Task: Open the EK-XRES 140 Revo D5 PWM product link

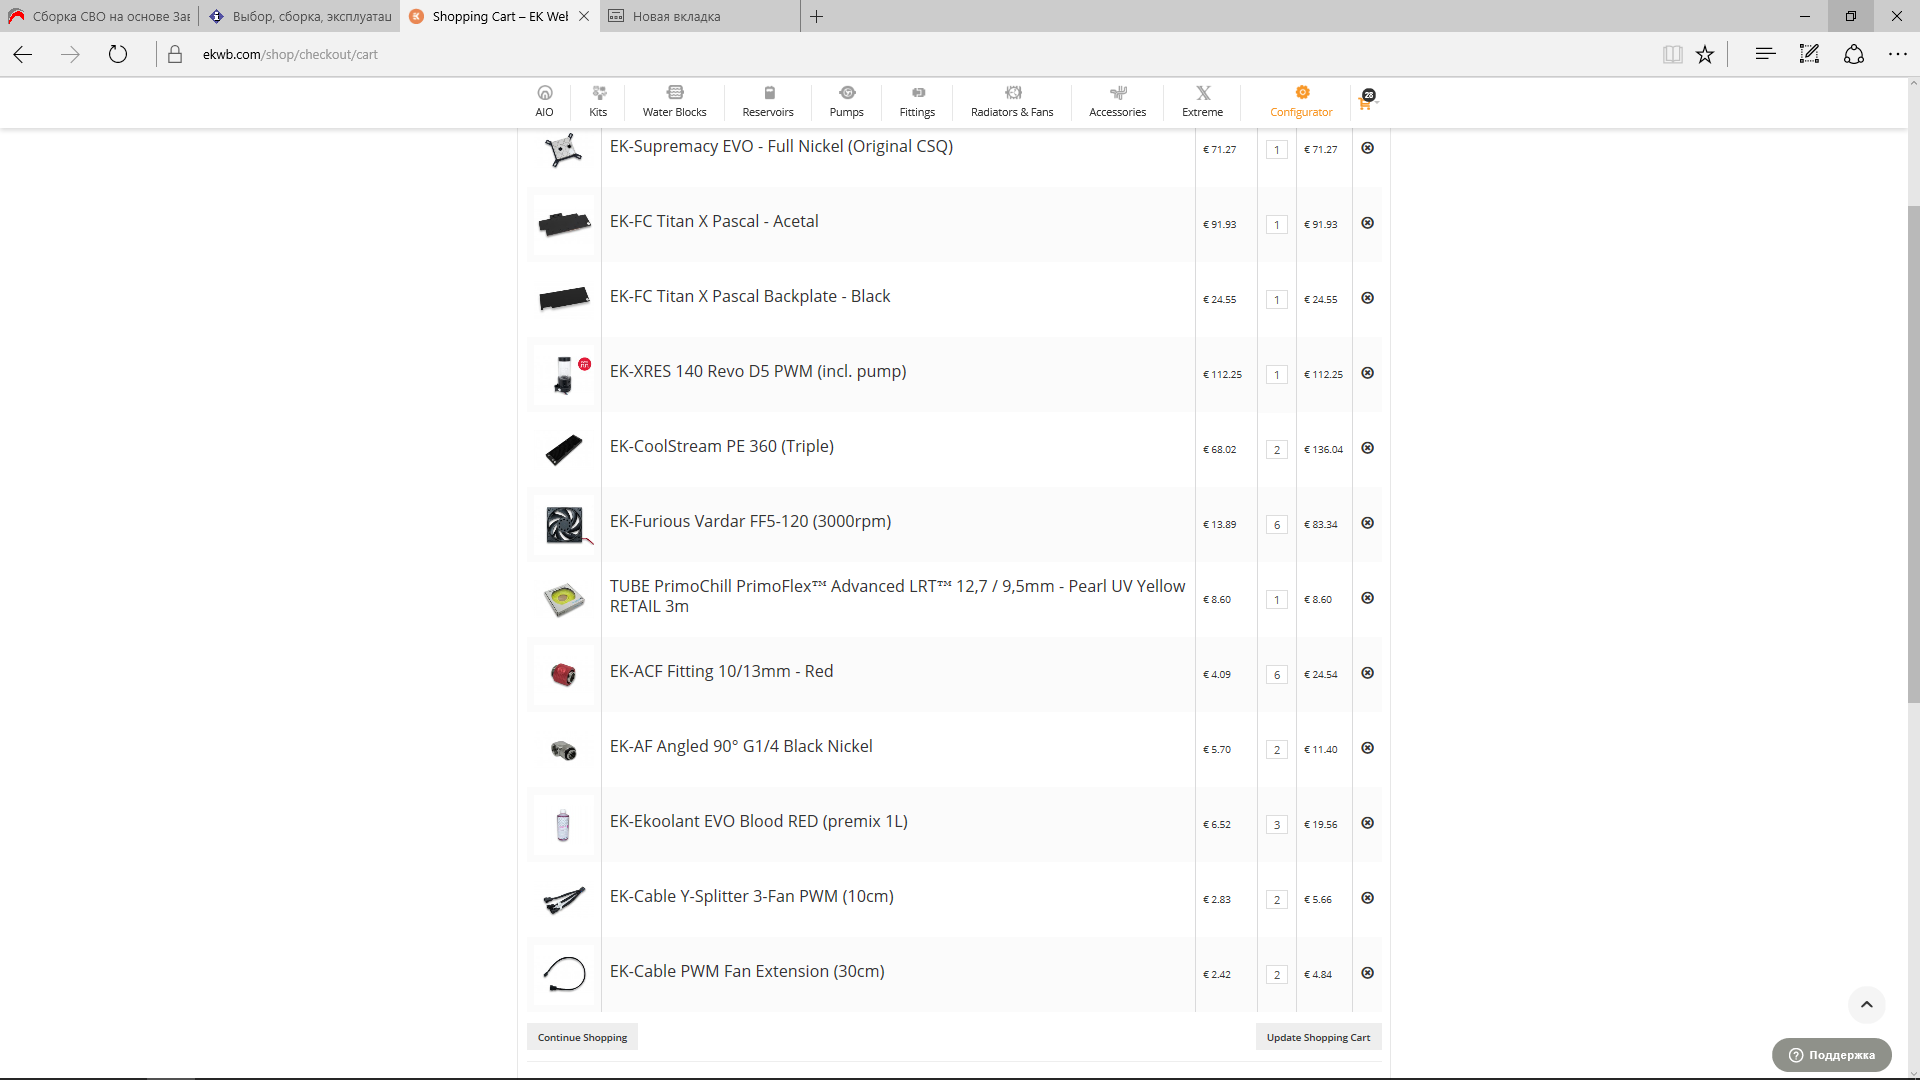Action: (x=757, y=371)
